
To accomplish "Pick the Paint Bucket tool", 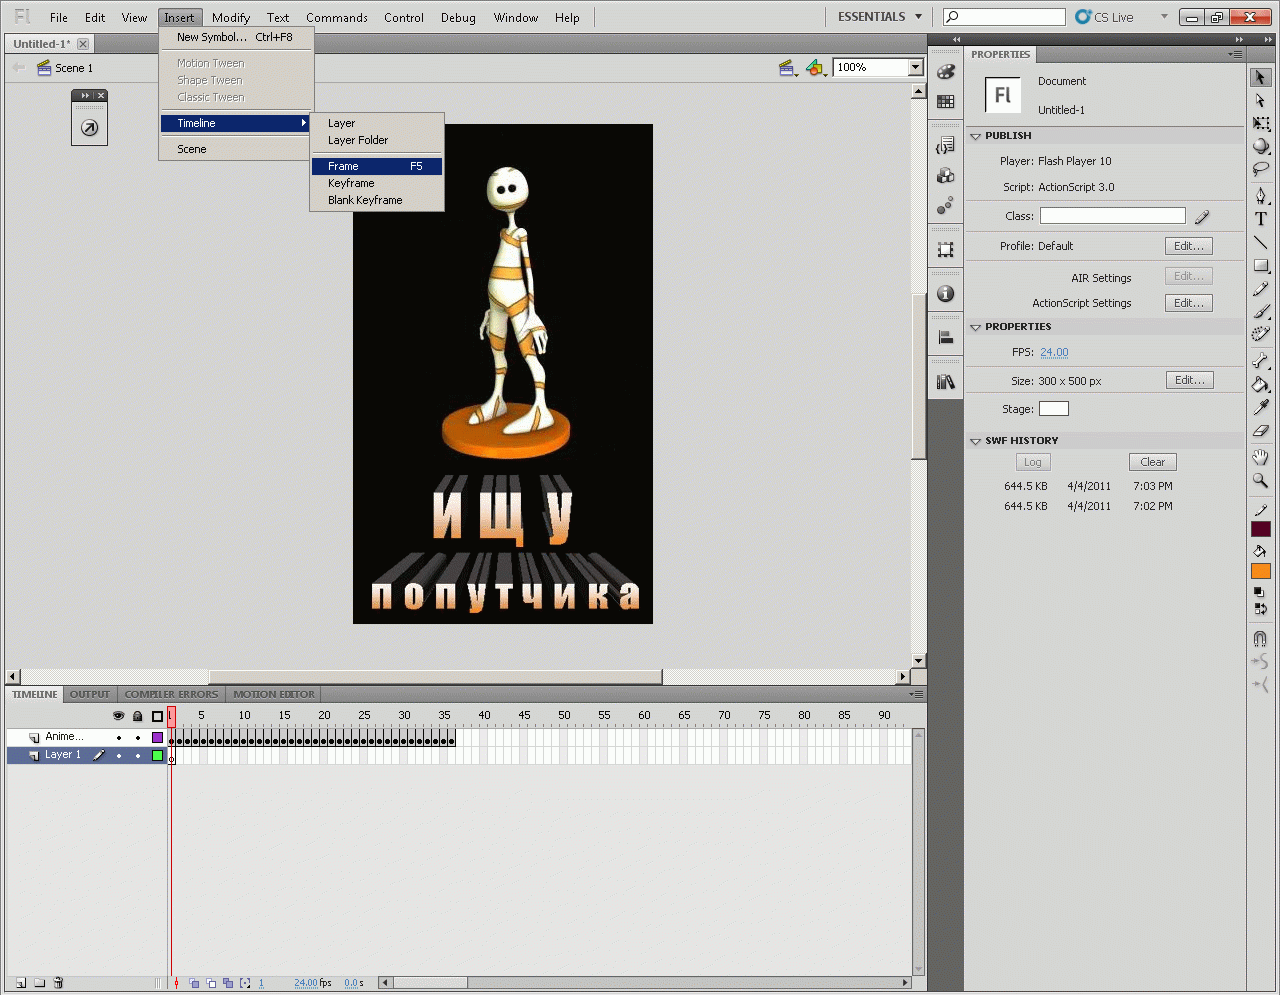I will pos(1260,384).
